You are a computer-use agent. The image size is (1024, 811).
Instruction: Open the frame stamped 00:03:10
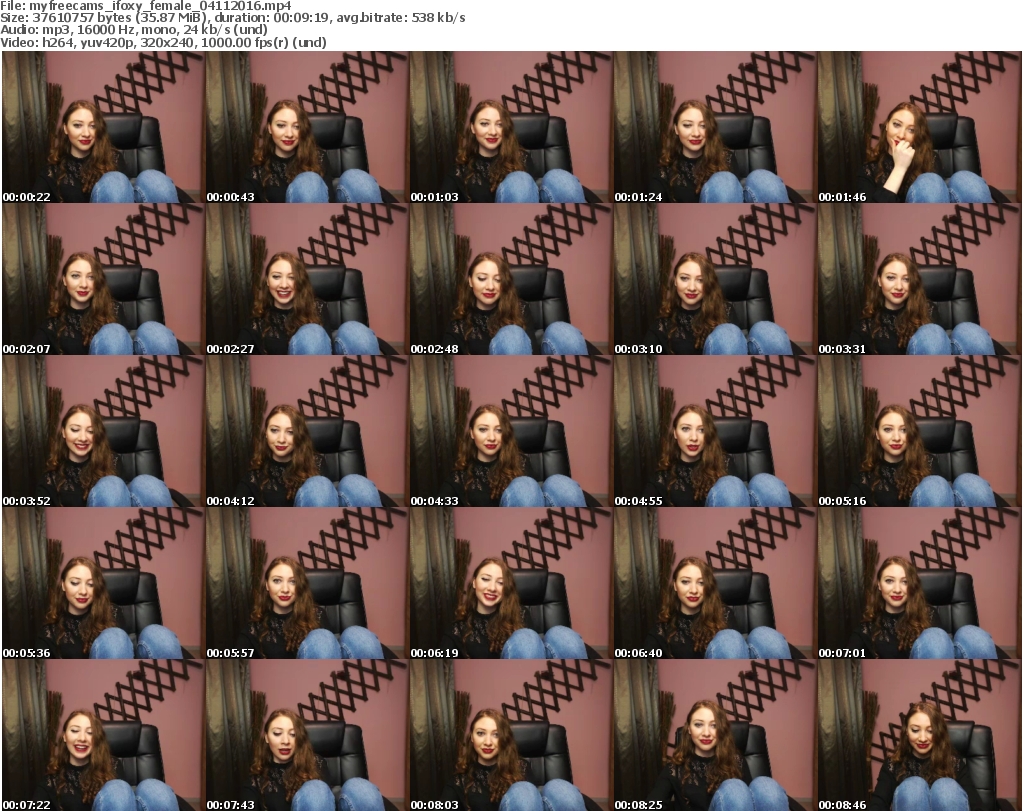715,279
